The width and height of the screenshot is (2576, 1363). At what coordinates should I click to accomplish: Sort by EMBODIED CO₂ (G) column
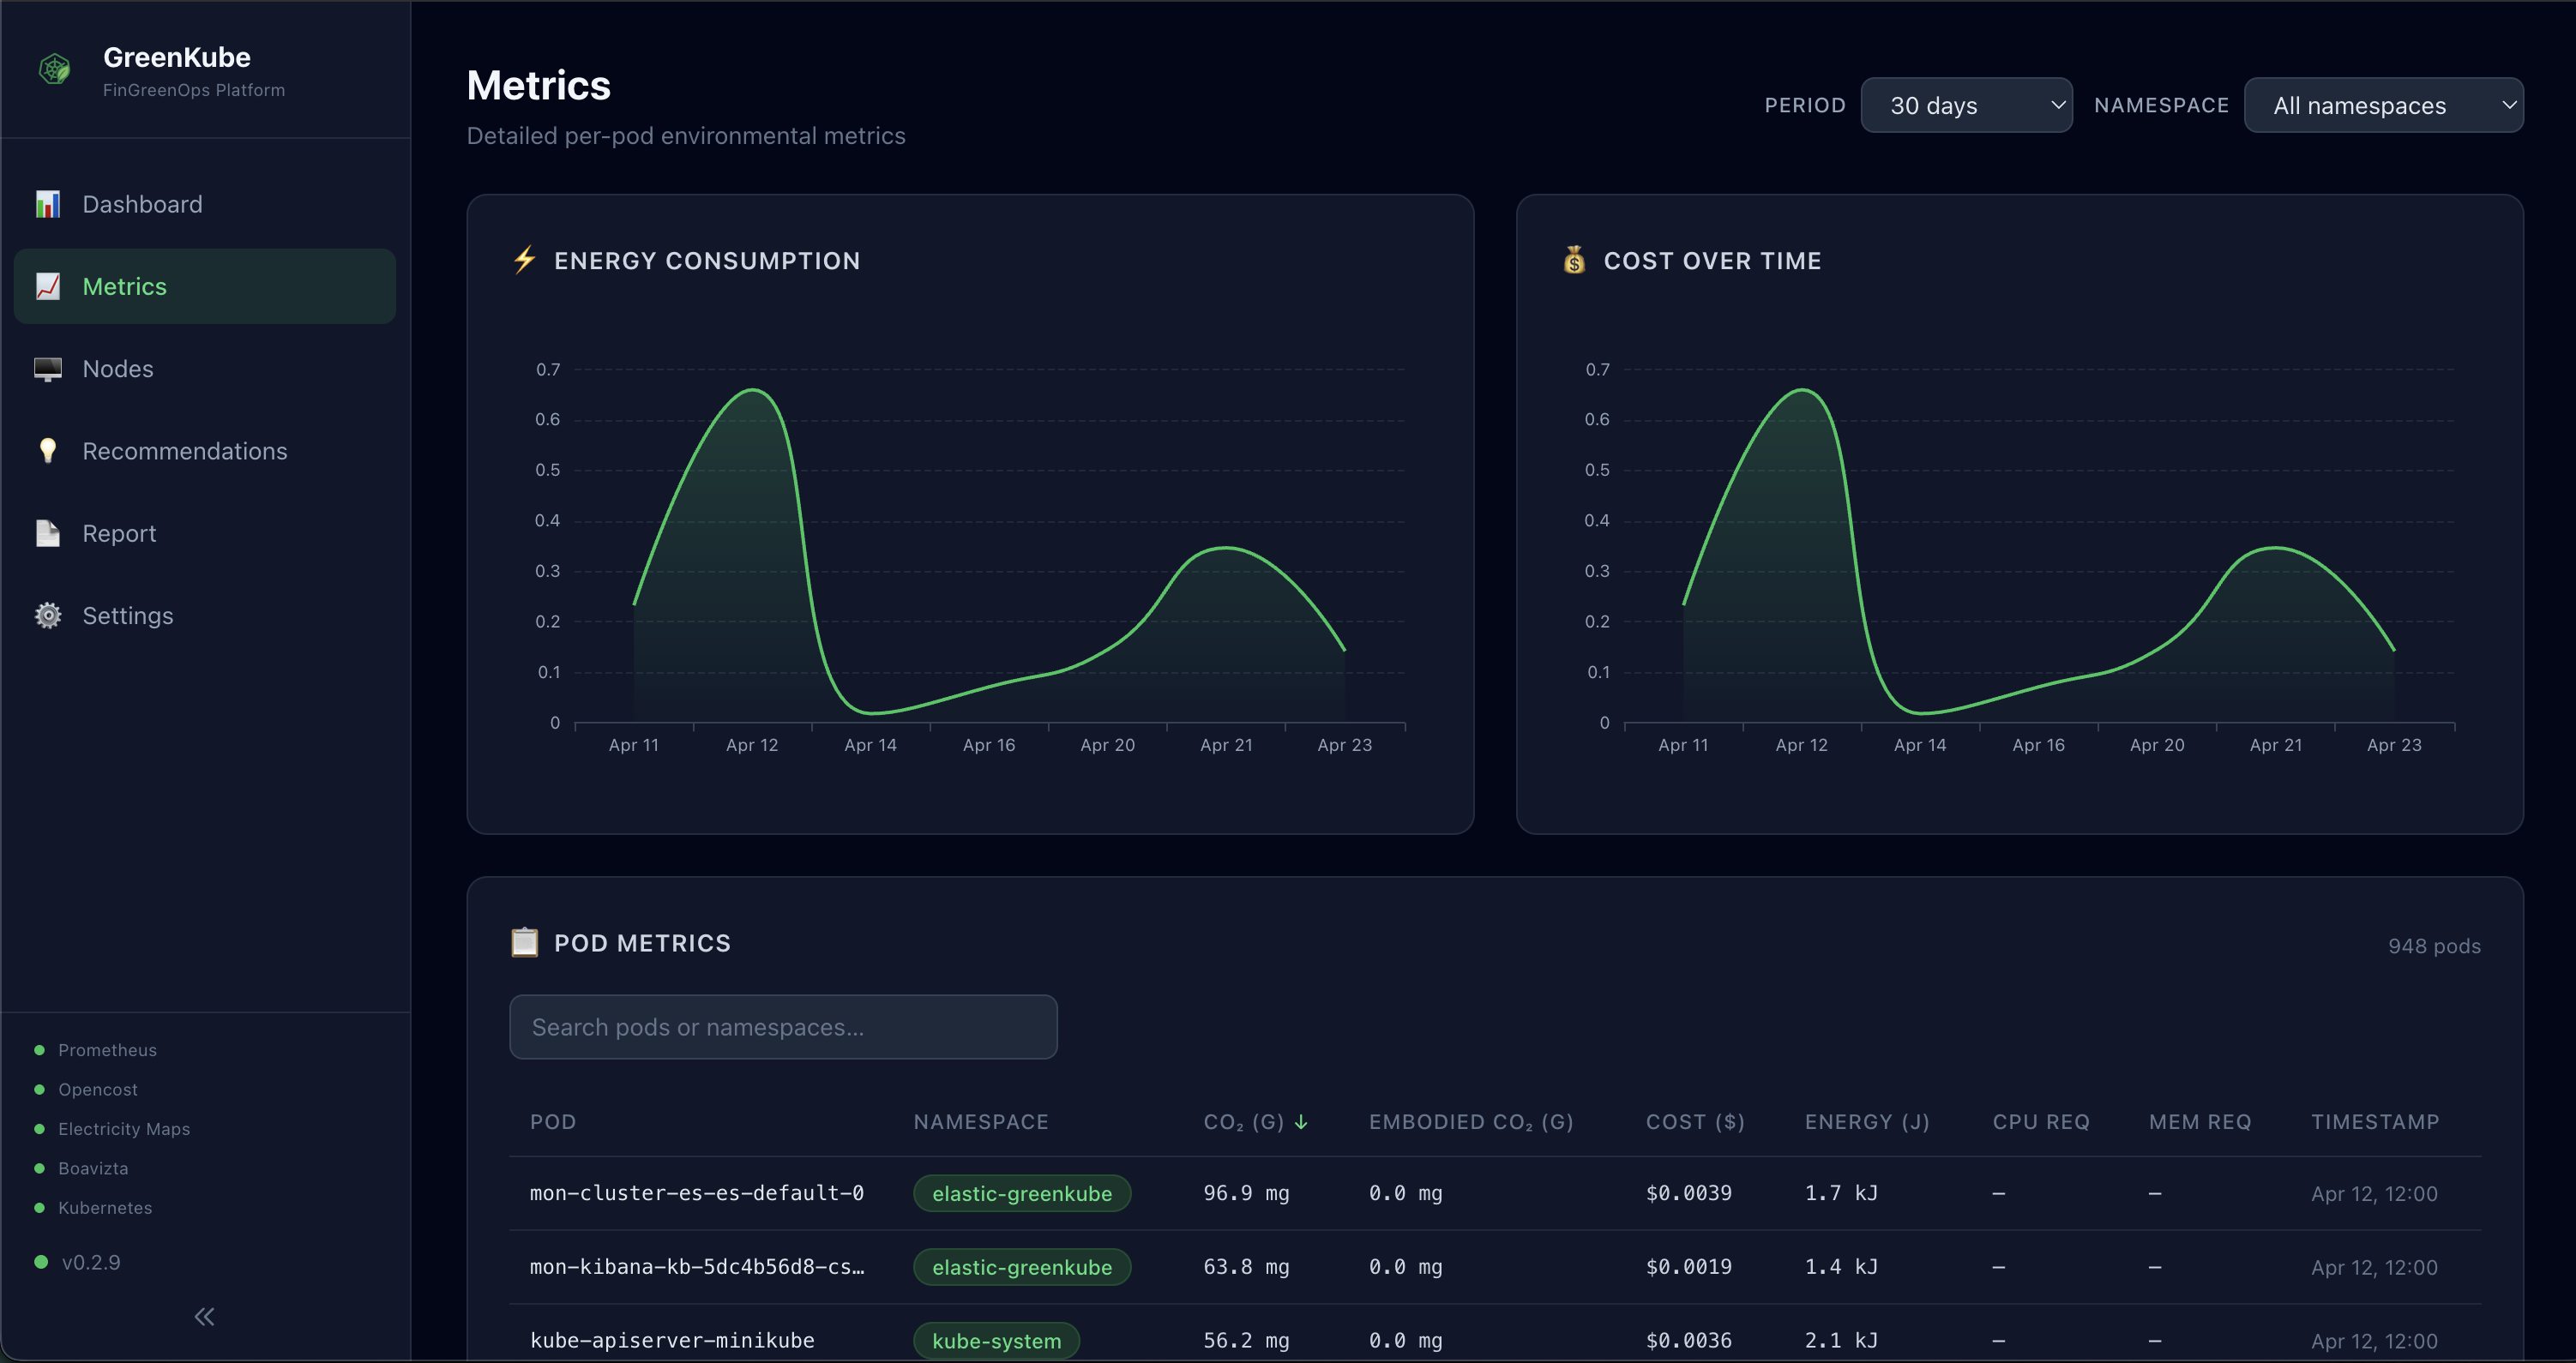[1471, 1122]
